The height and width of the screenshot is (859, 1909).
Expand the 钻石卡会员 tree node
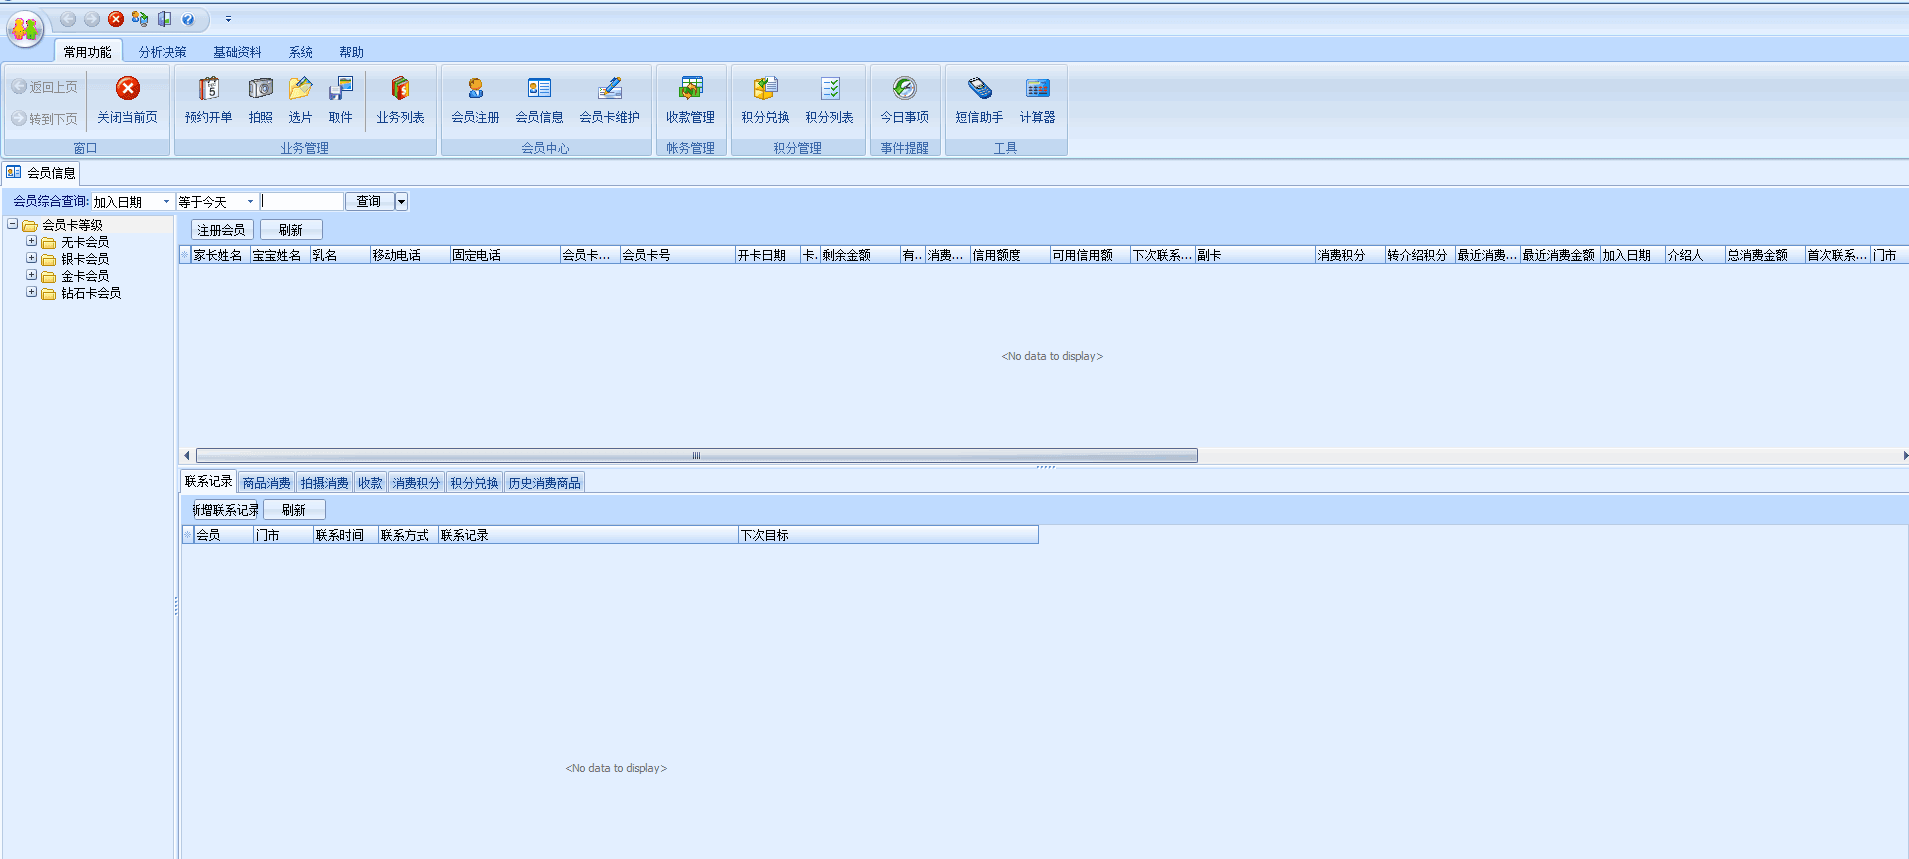coord(31,293)
